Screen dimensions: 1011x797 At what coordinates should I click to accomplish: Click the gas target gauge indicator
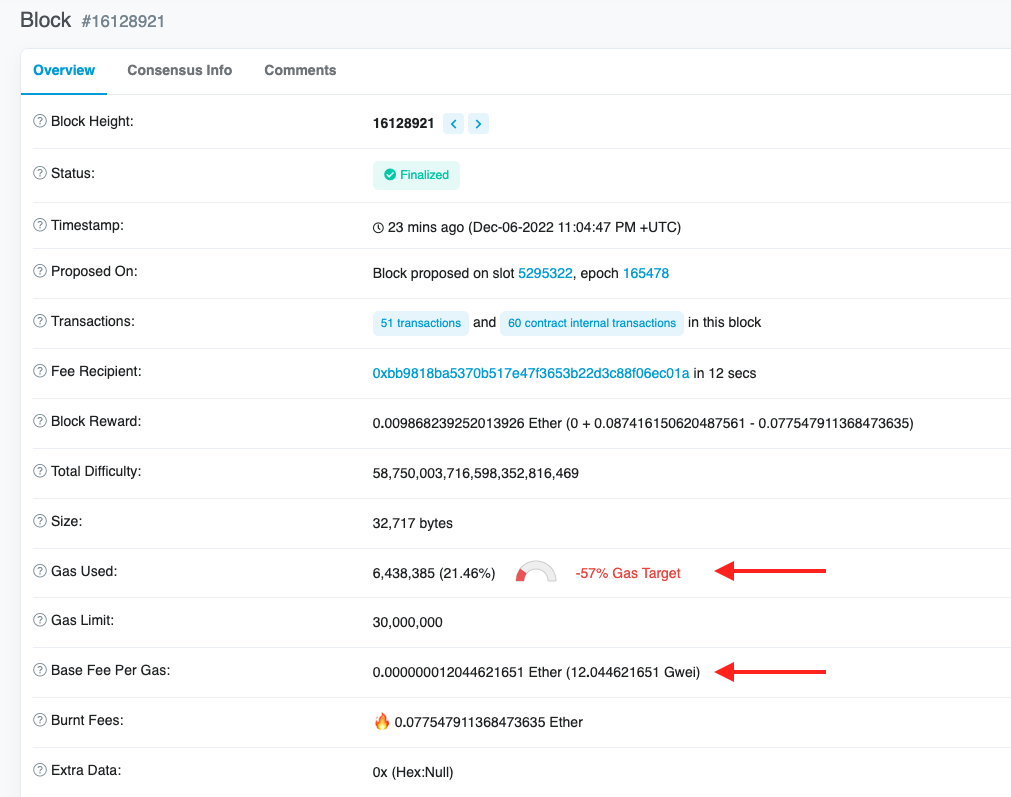[535, 571]
